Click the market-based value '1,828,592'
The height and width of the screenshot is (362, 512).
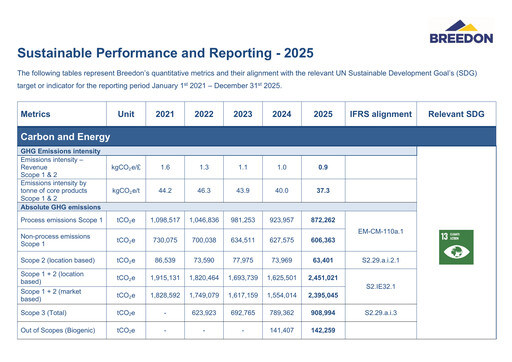(165, 295)
